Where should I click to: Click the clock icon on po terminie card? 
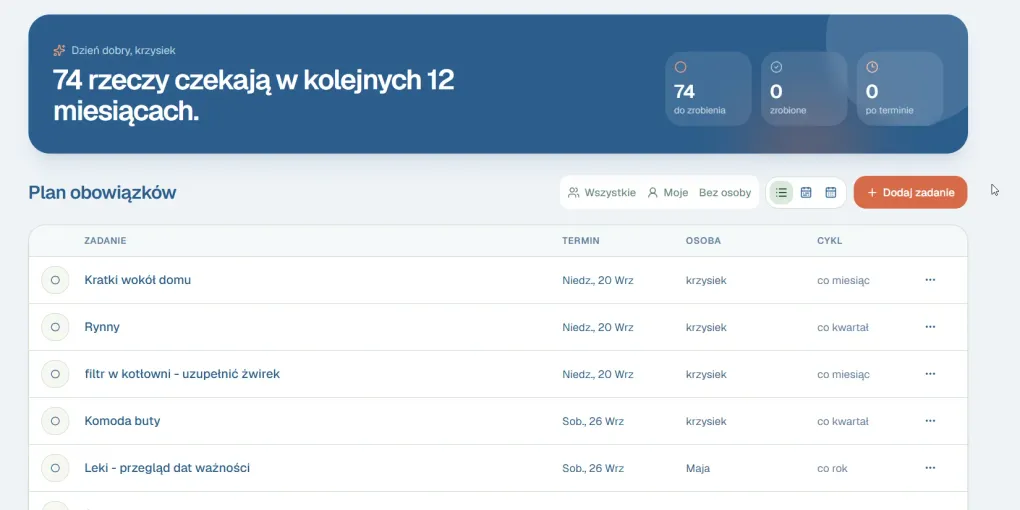(x=872, y=67)
